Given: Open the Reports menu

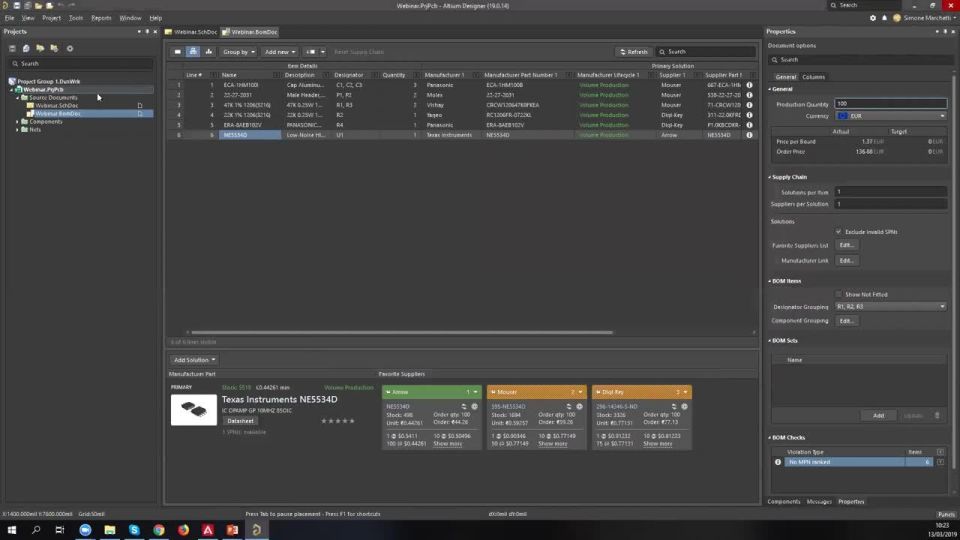Looking at the screenshot, I should (x=101, y=18).
